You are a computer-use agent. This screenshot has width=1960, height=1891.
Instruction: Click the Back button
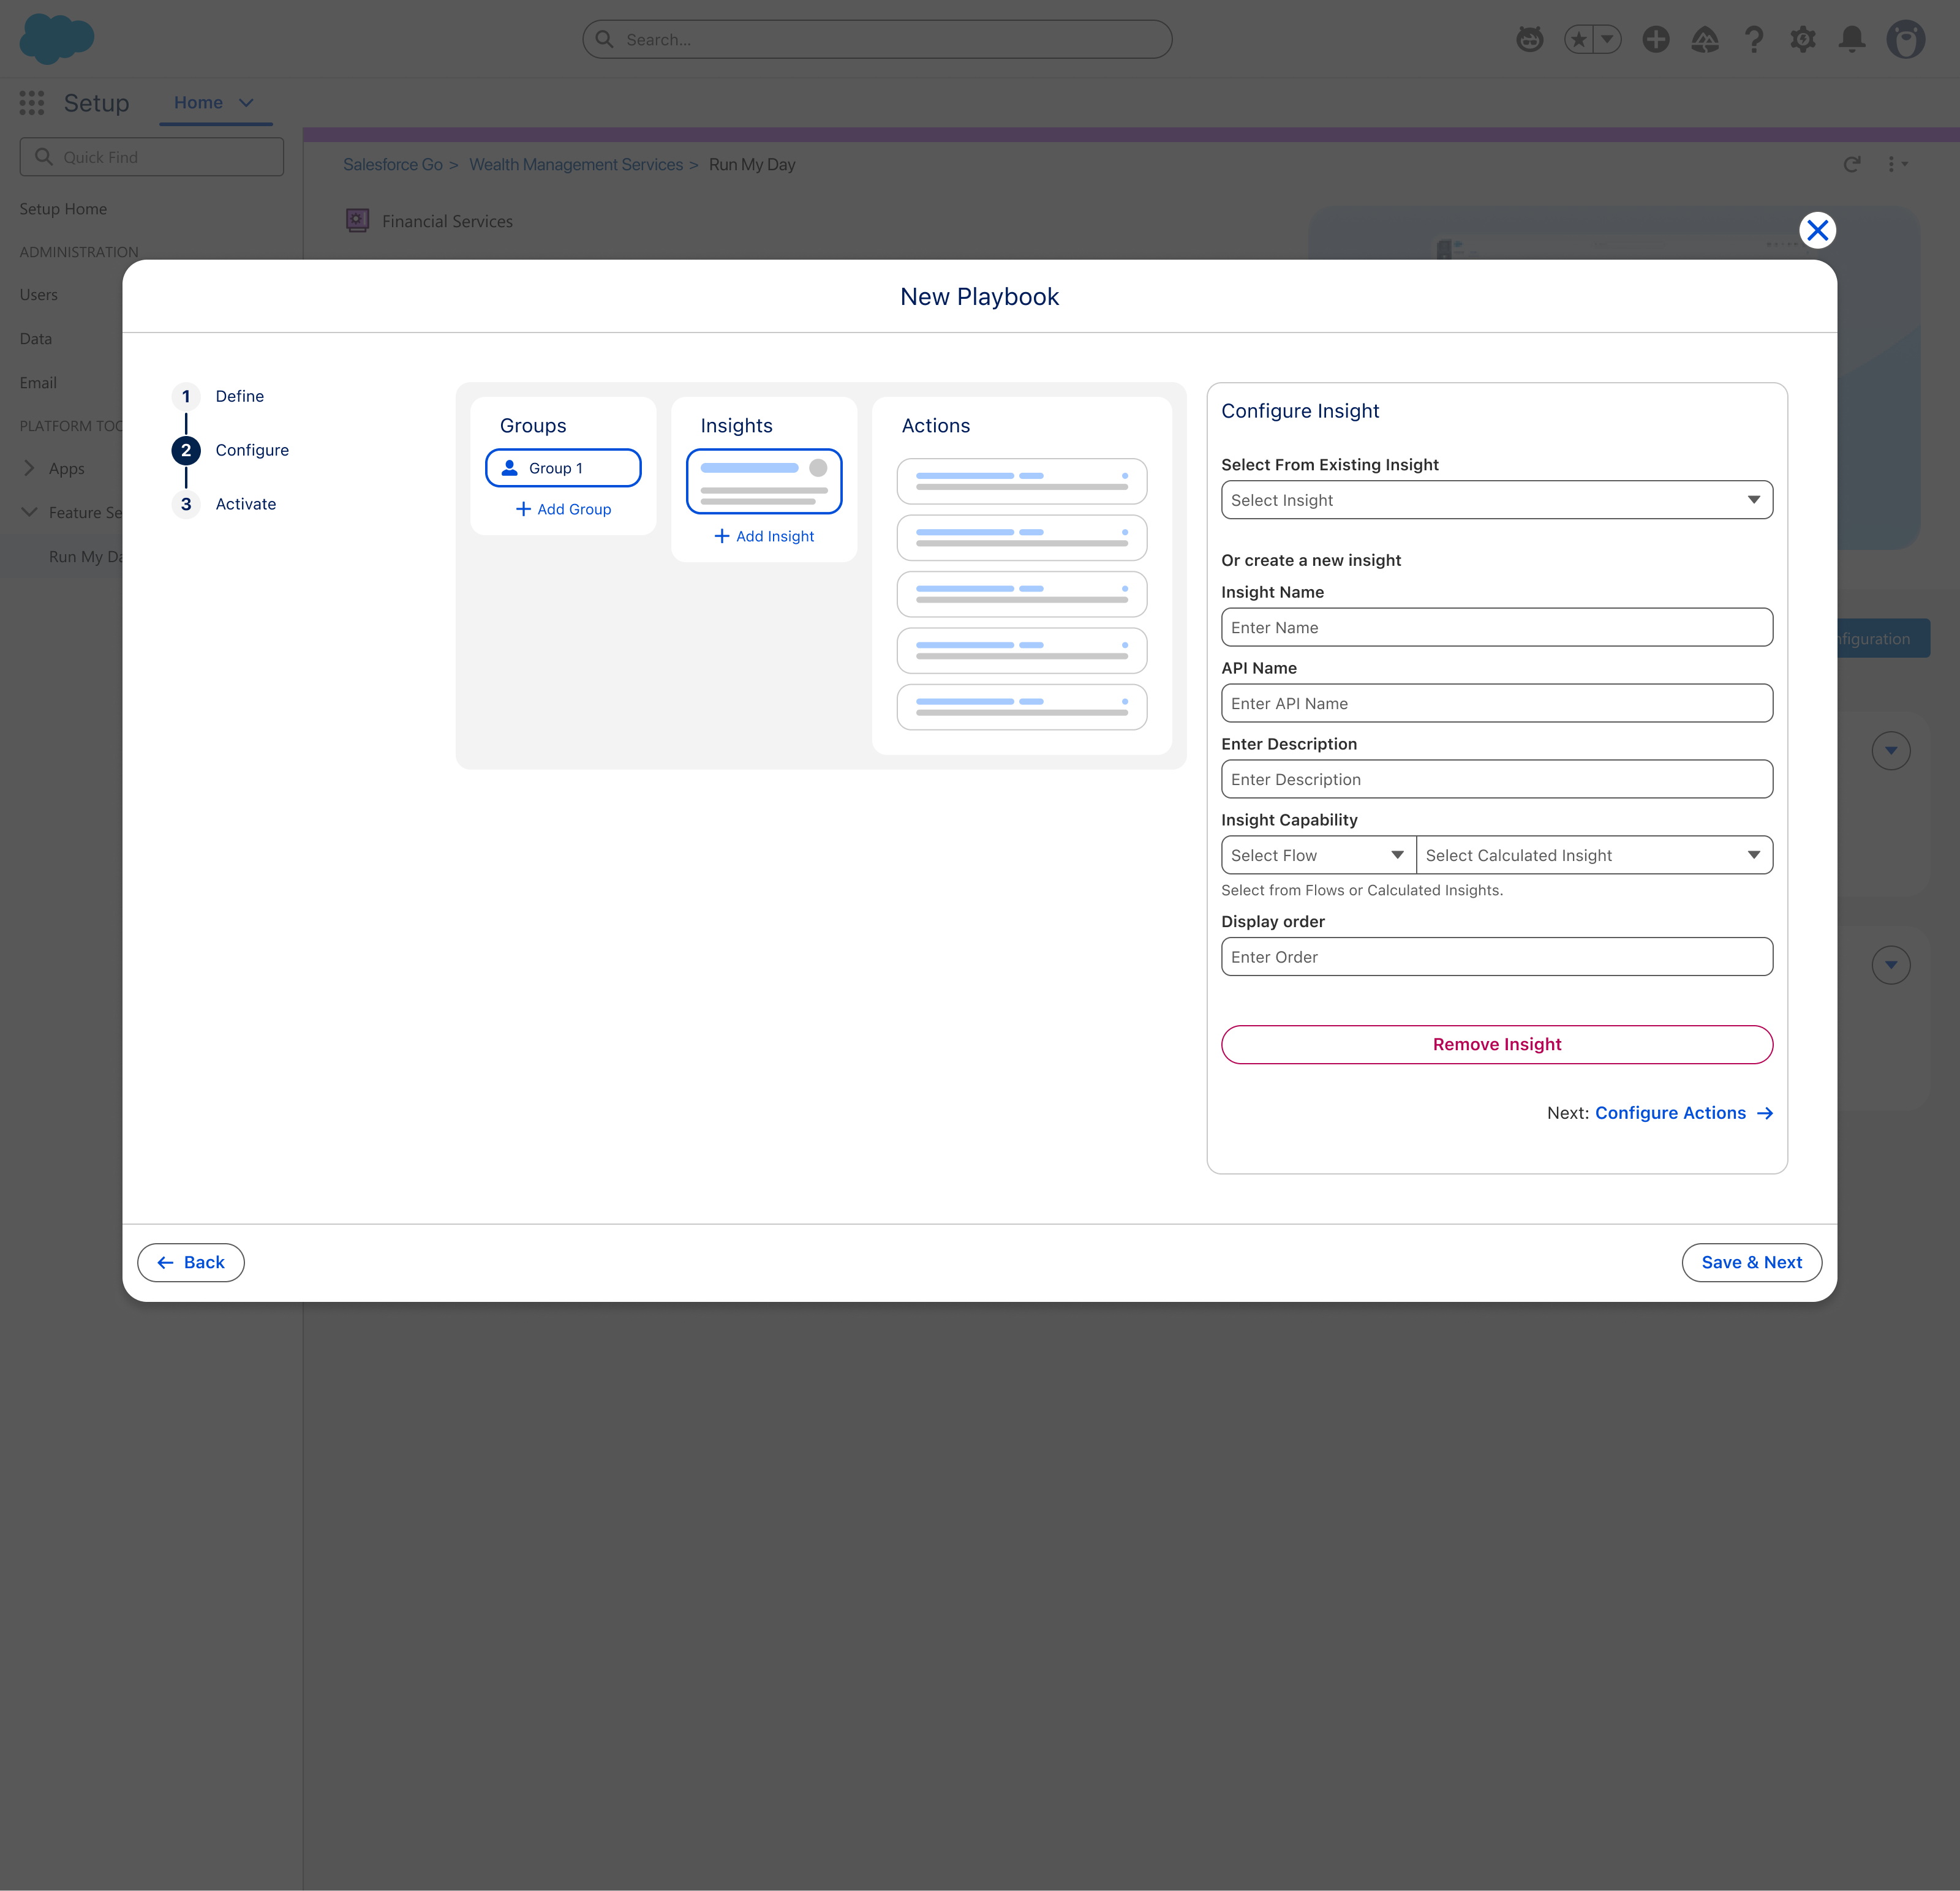point(191,1262)
